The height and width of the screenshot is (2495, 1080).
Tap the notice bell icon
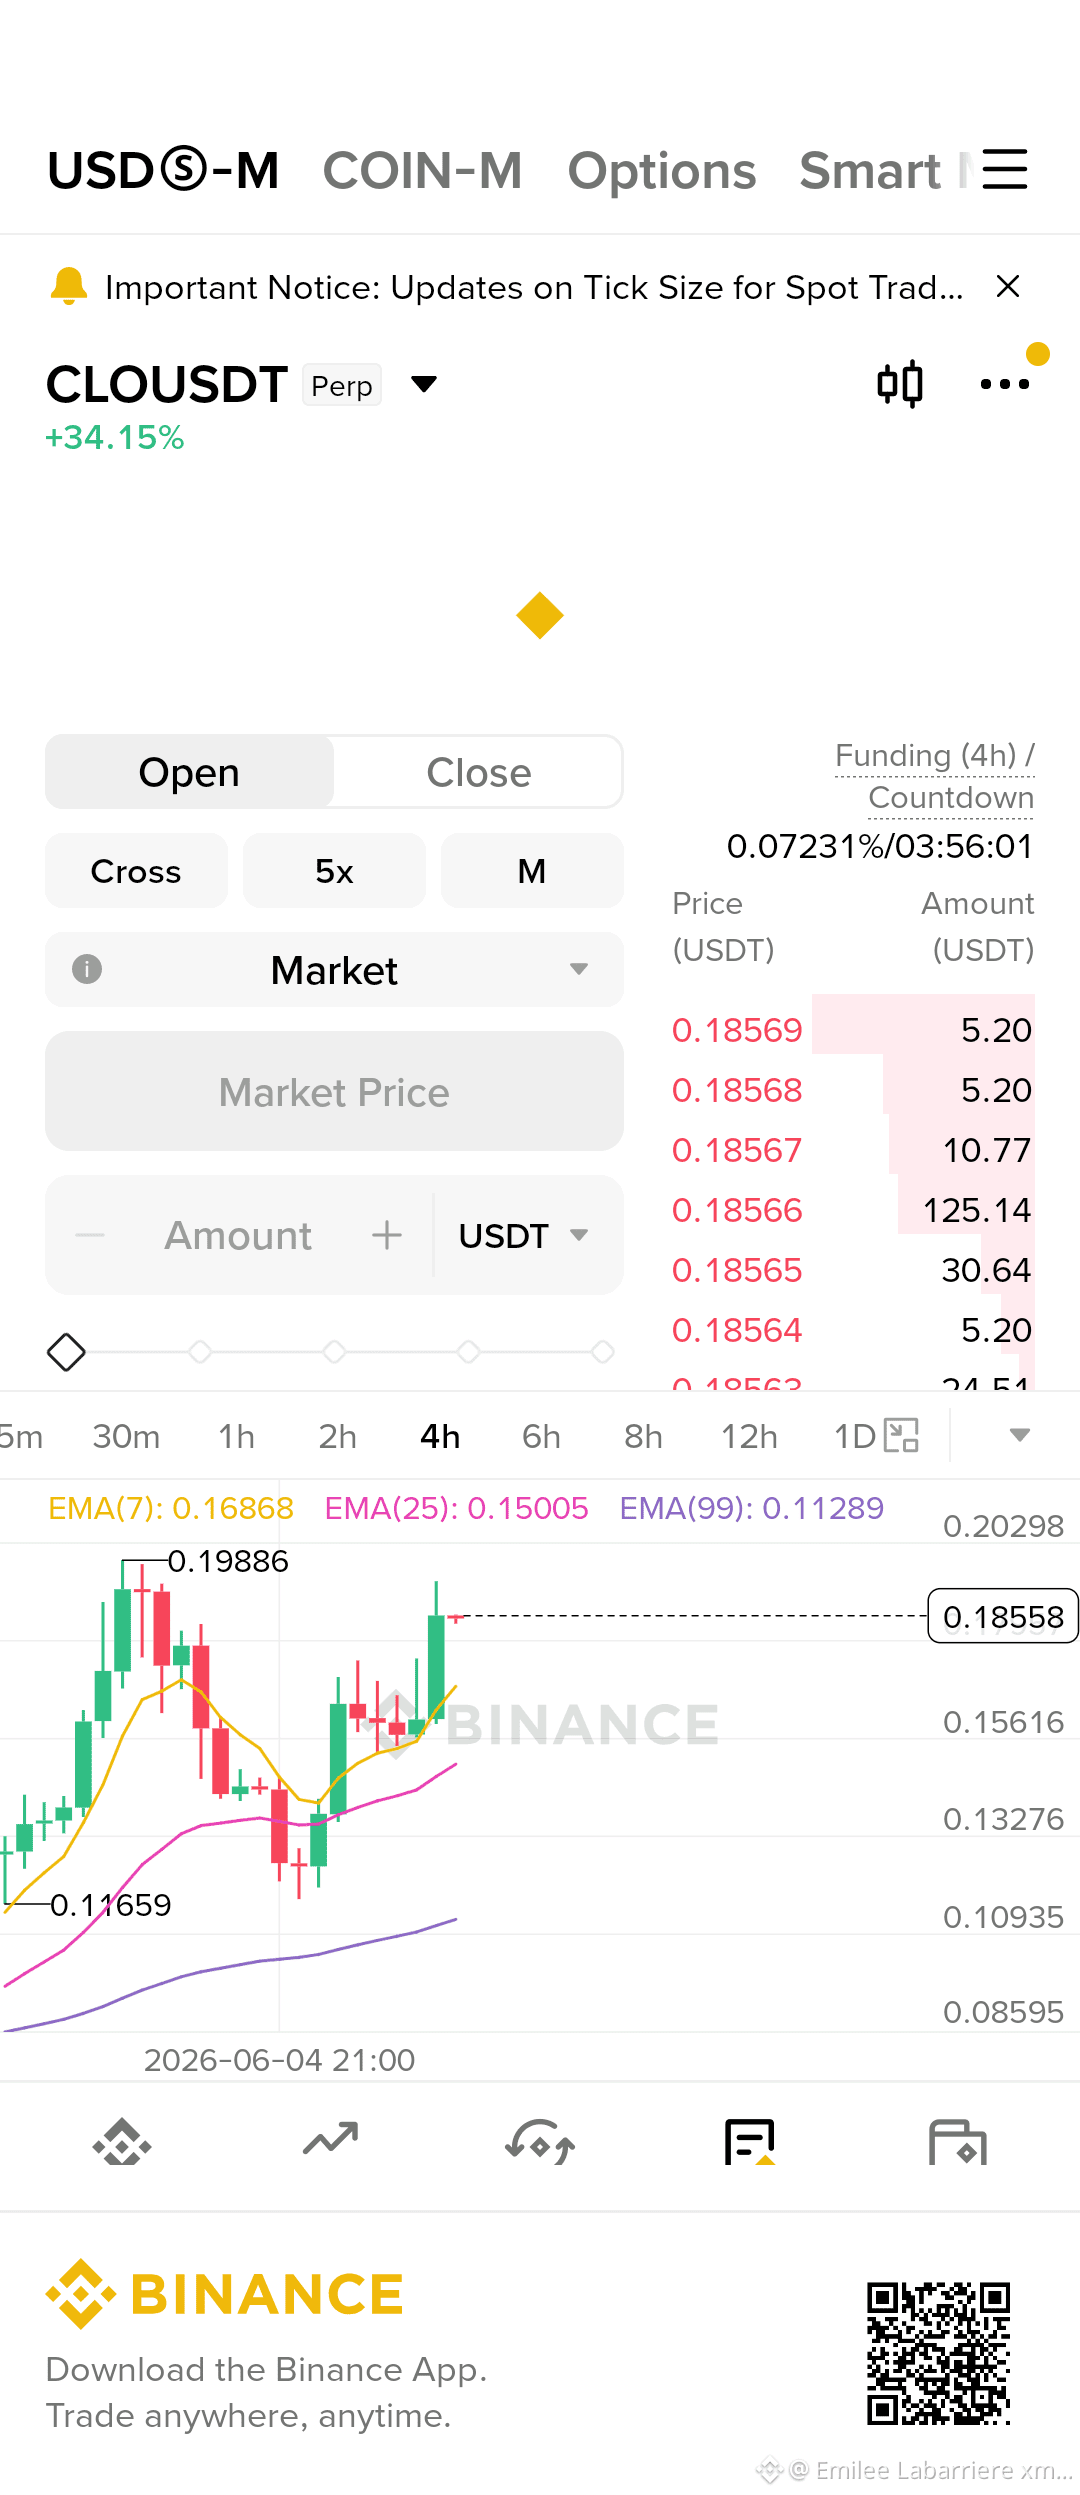(x=68, y=287)
